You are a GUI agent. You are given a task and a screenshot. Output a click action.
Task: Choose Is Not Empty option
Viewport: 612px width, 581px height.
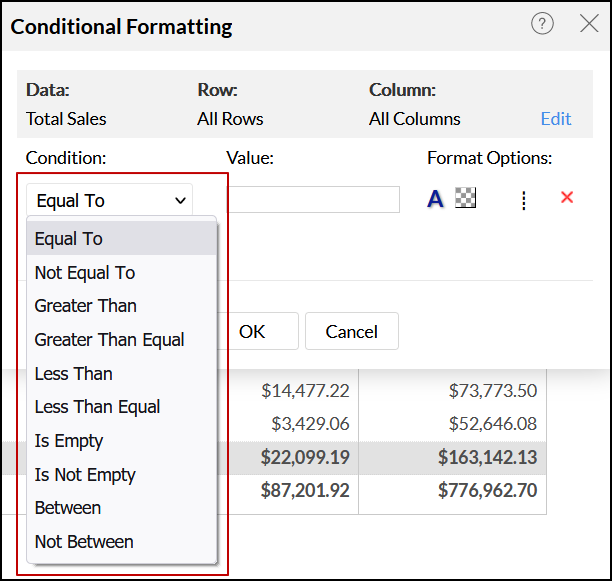click(x=85, y=475)
